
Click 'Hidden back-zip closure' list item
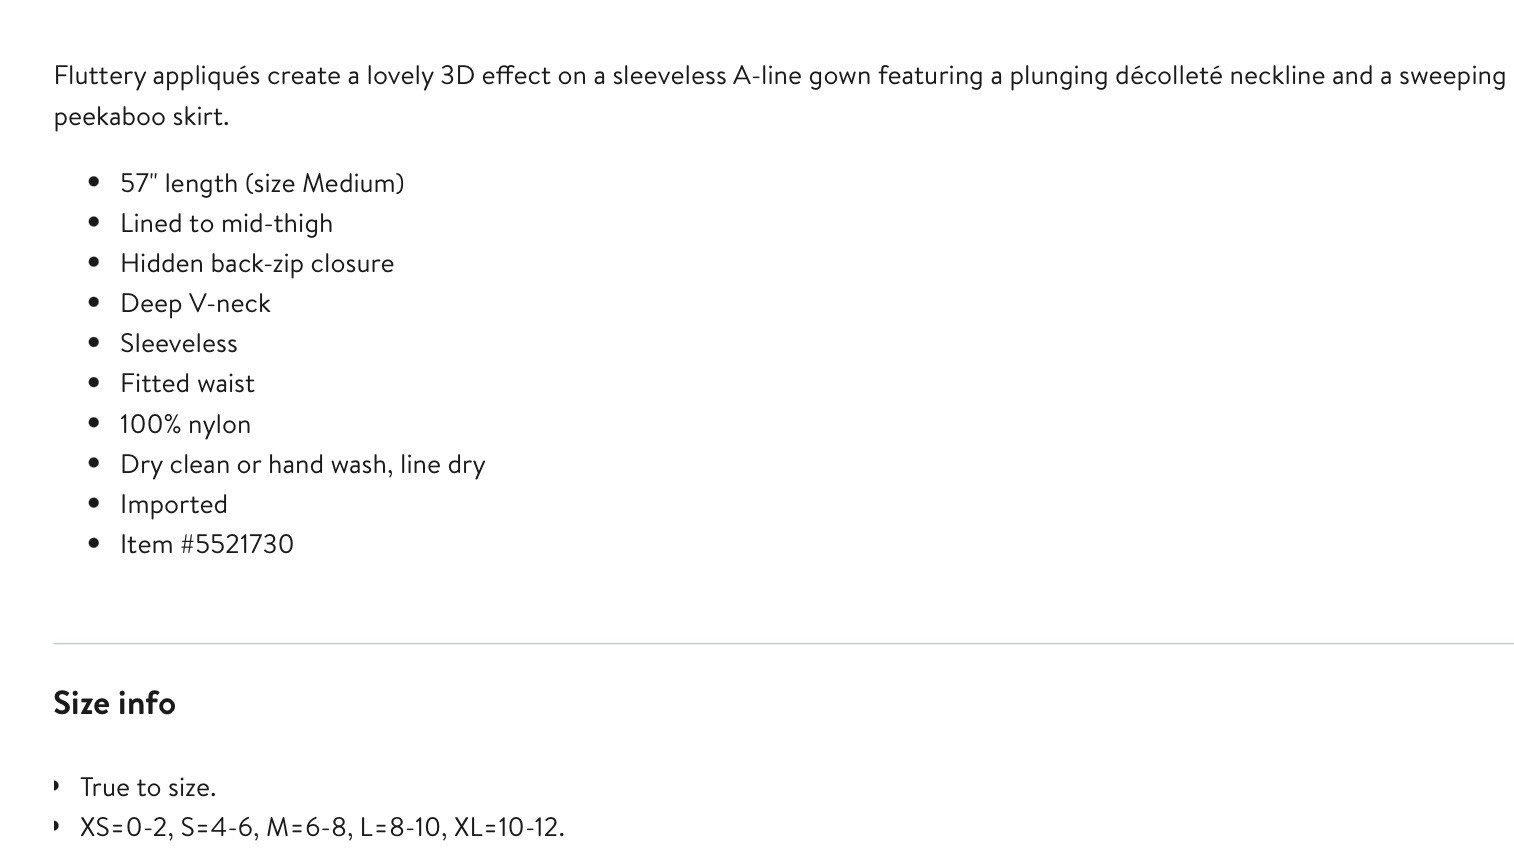click(x=257, y=263)
